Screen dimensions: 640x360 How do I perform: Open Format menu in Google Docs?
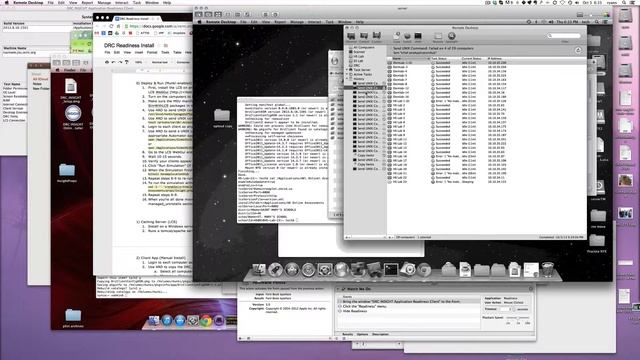pos(152,52)
